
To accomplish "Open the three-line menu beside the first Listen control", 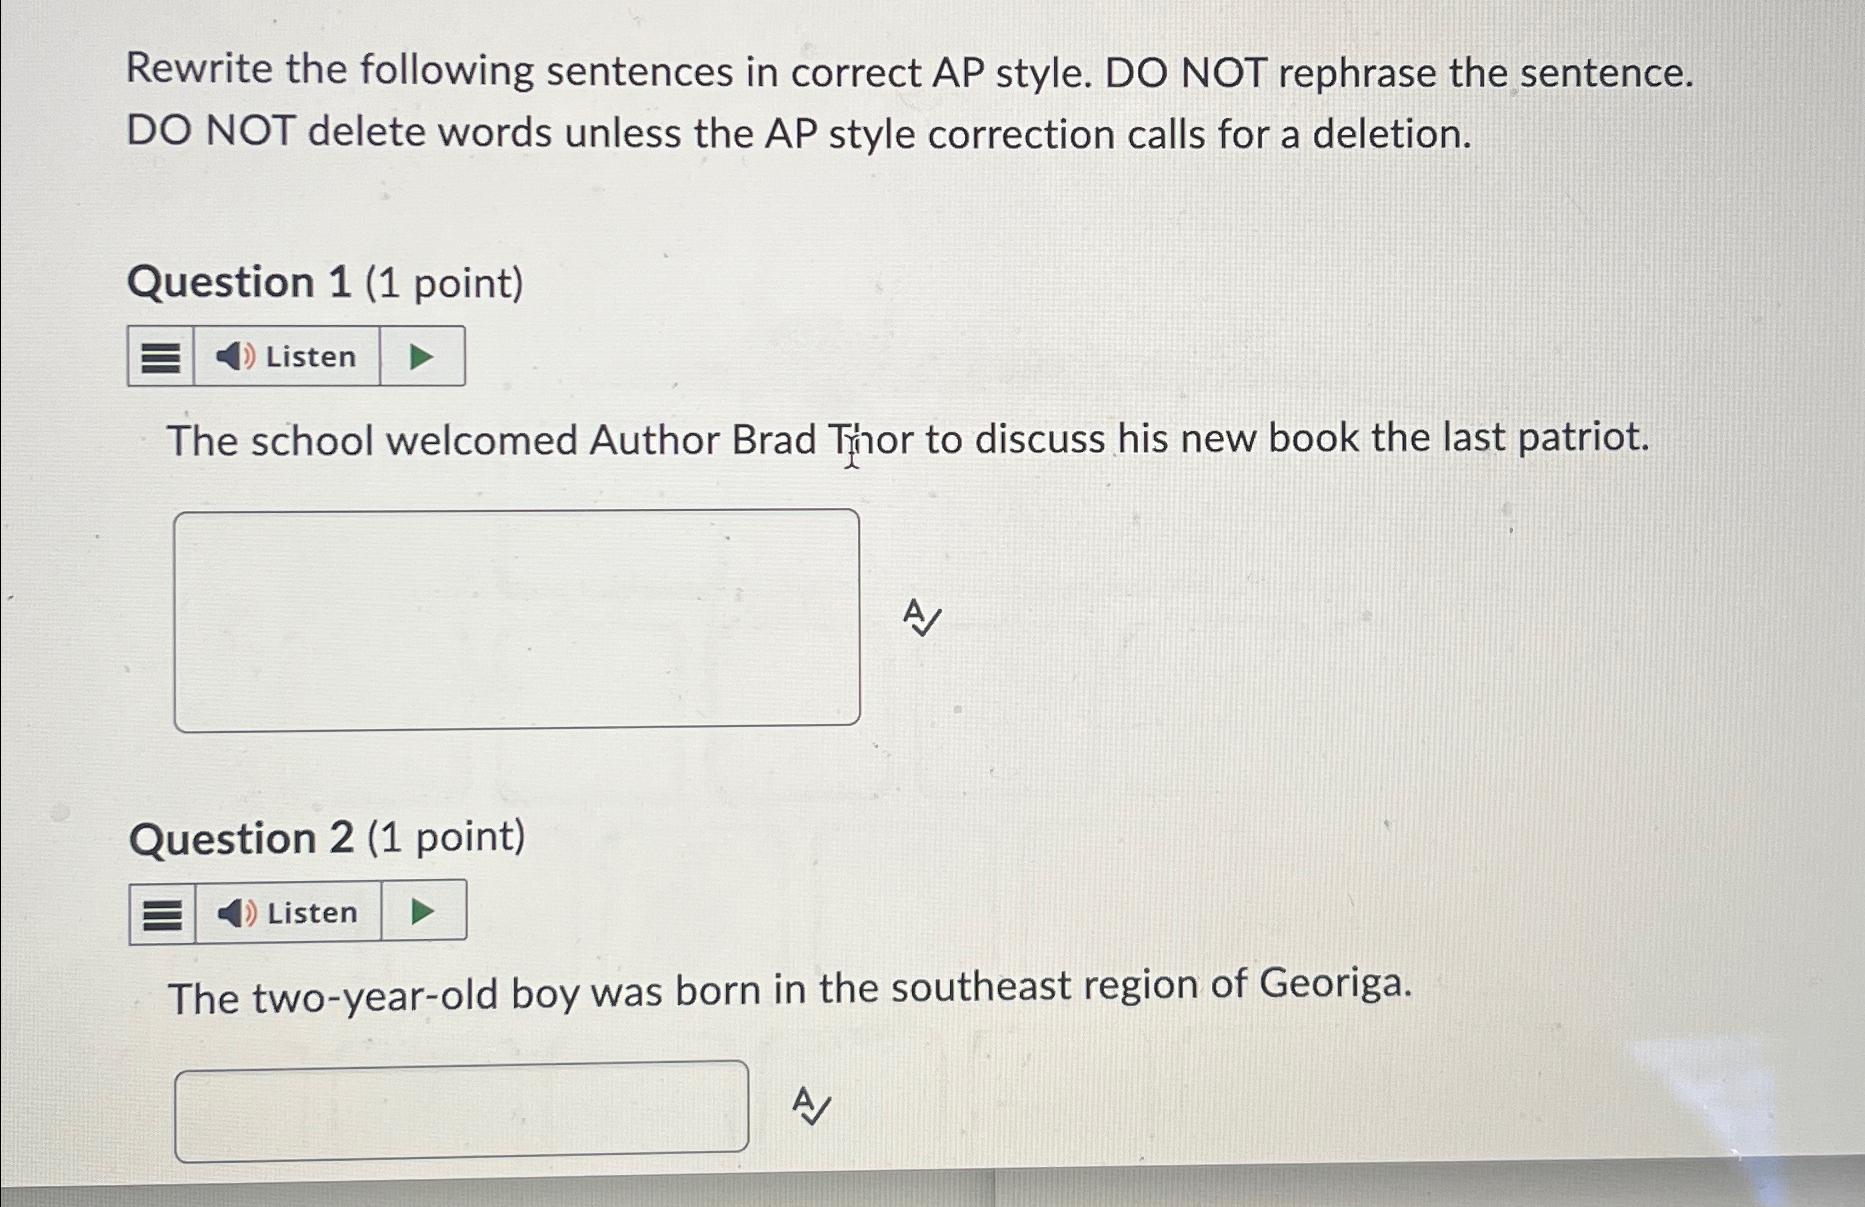I will click(x=162, y=355).
